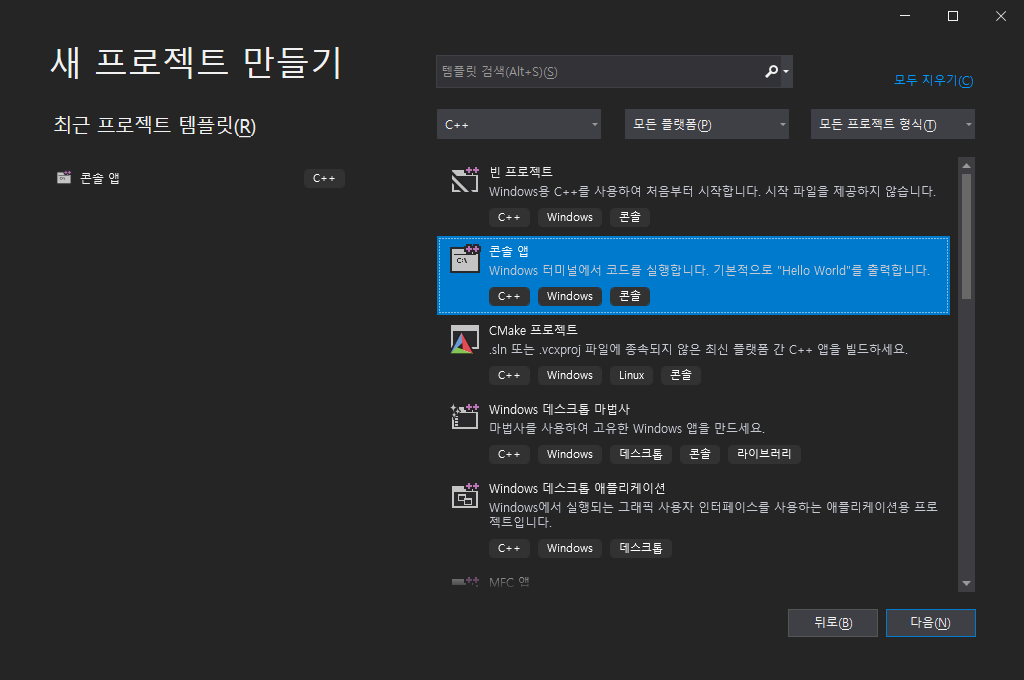
Task: Click the CMake 프로젝트 triangle icon
Action: [x=465, y=339]
